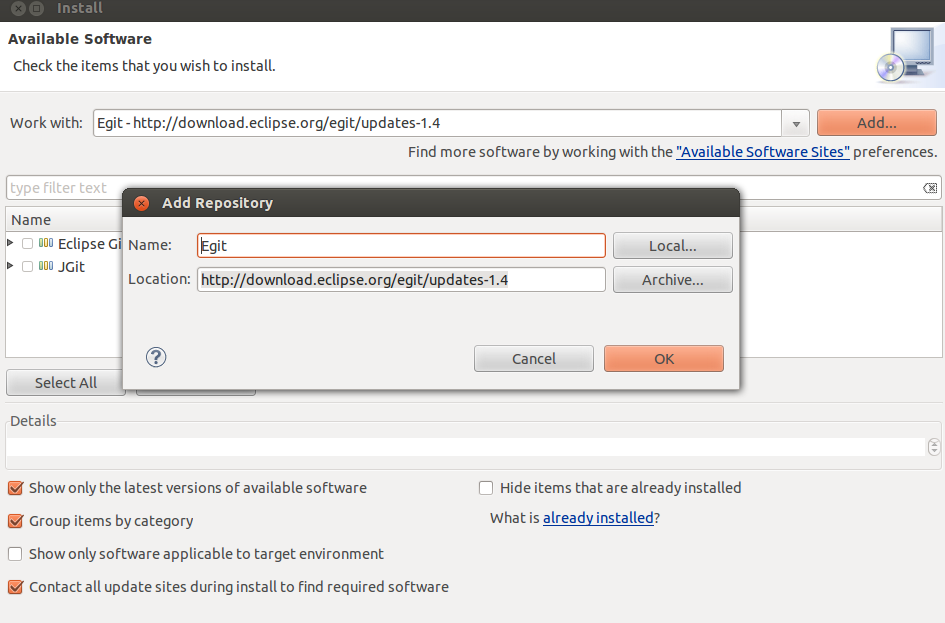Click the JGit category icon
The height and width of the screenshot is (623, 945).
(46, 266)
